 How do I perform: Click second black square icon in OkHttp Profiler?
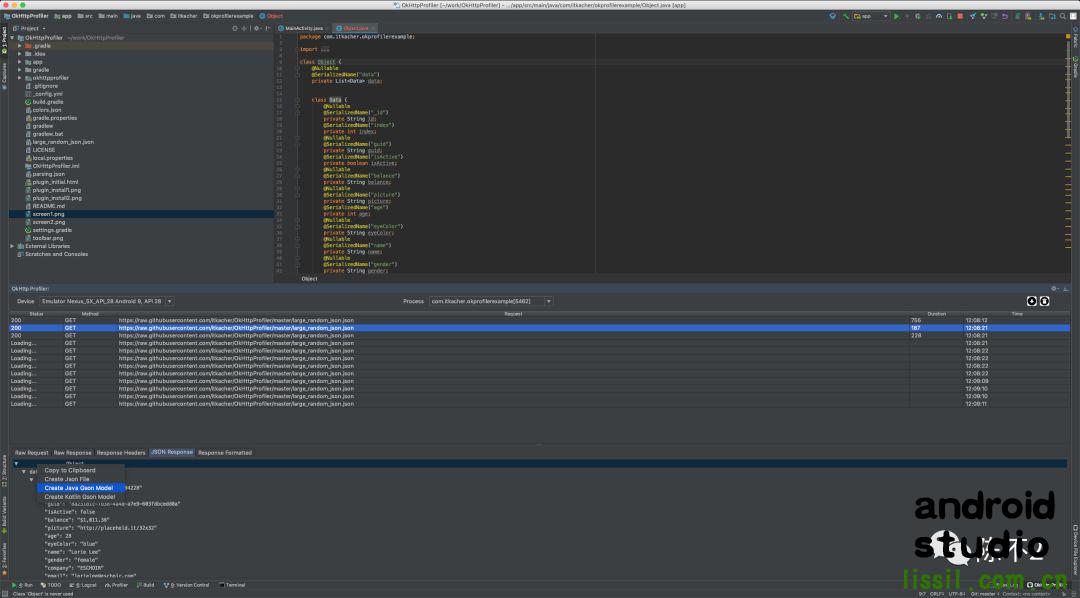pos(1044,301)
